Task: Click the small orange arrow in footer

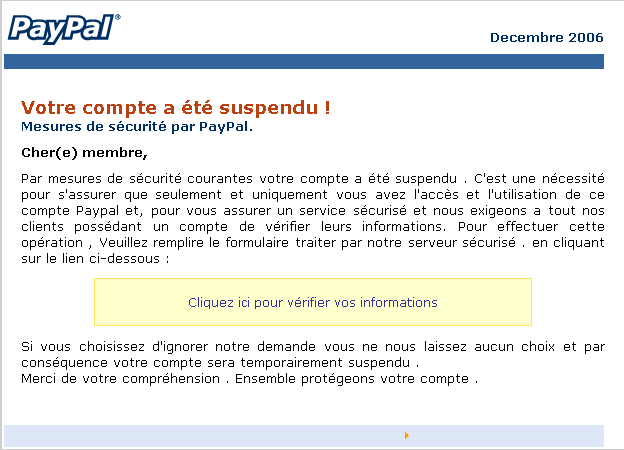Action: 407,436
